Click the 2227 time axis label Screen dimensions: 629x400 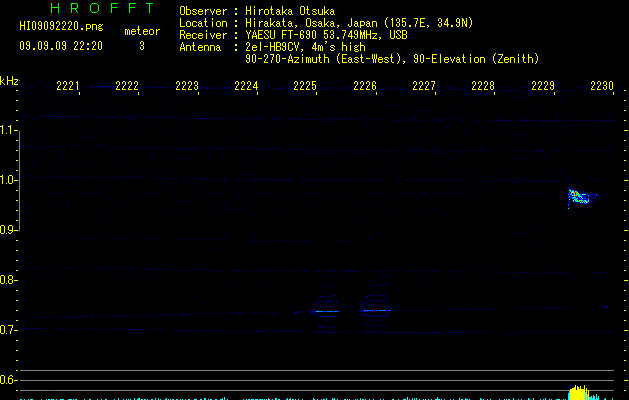click(x=424, y=86)
